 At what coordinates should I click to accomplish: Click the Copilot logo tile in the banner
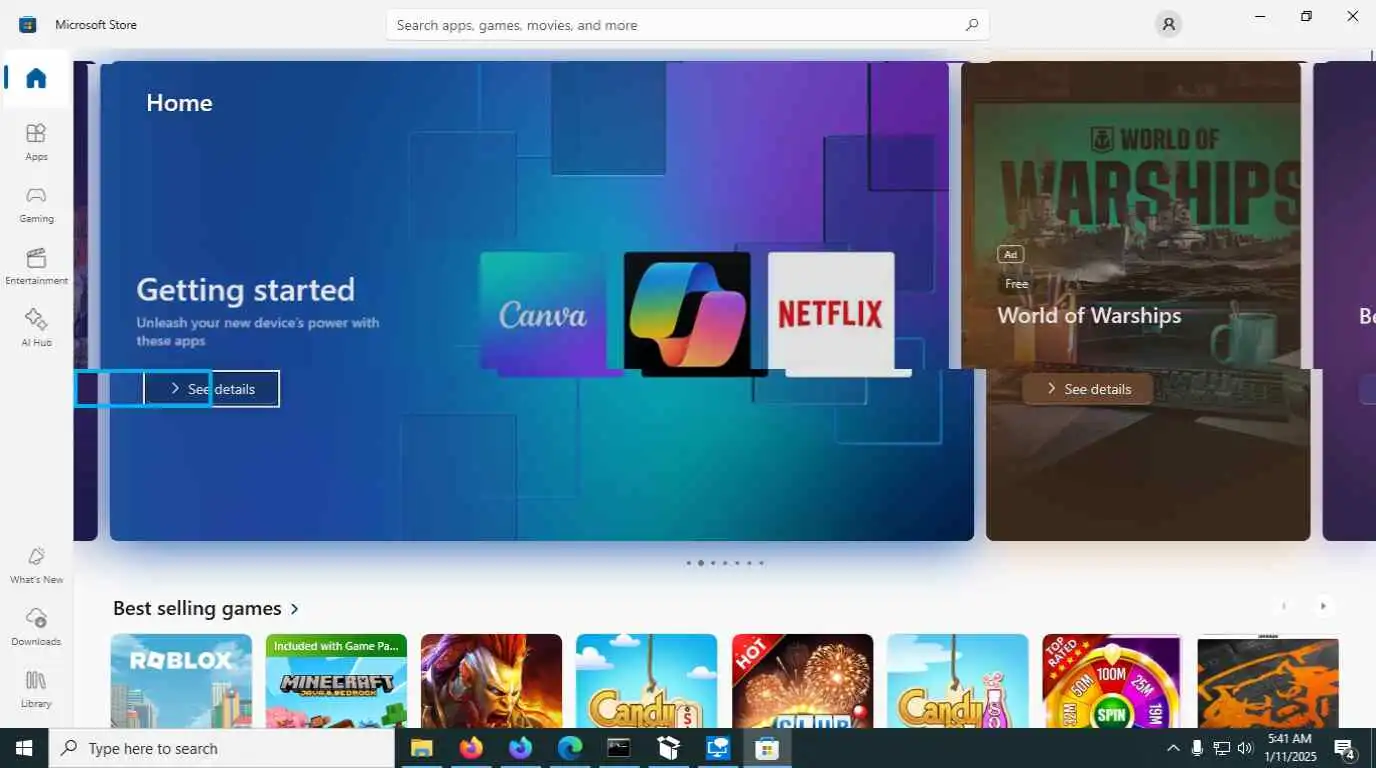point(687,314)
